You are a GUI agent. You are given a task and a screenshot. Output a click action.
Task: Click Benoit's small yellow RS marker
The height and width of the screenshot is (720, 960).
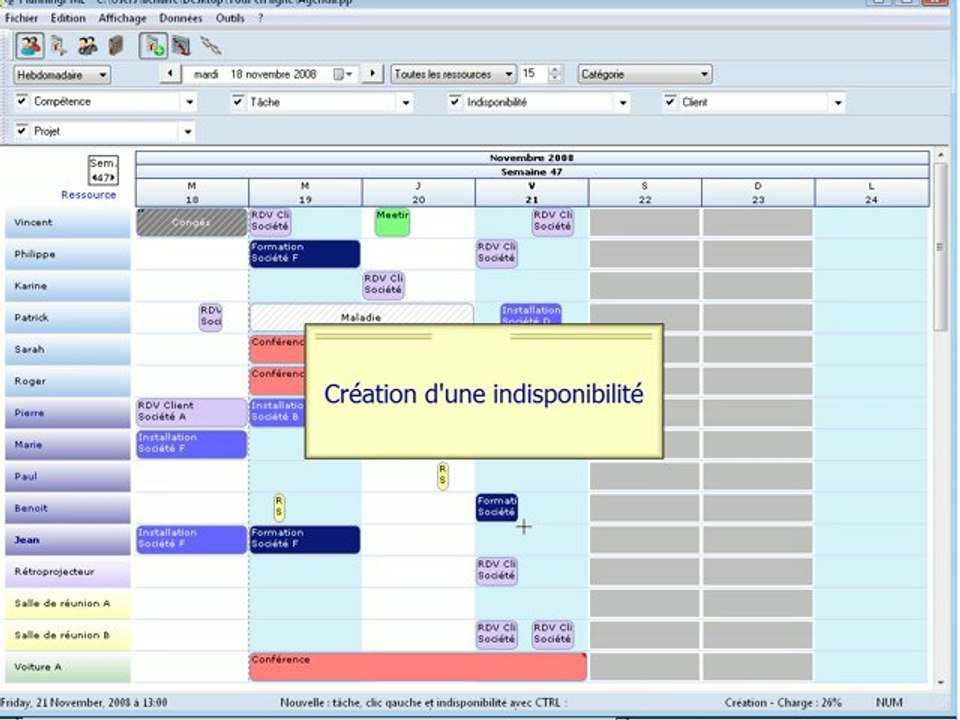pos(279,508)
